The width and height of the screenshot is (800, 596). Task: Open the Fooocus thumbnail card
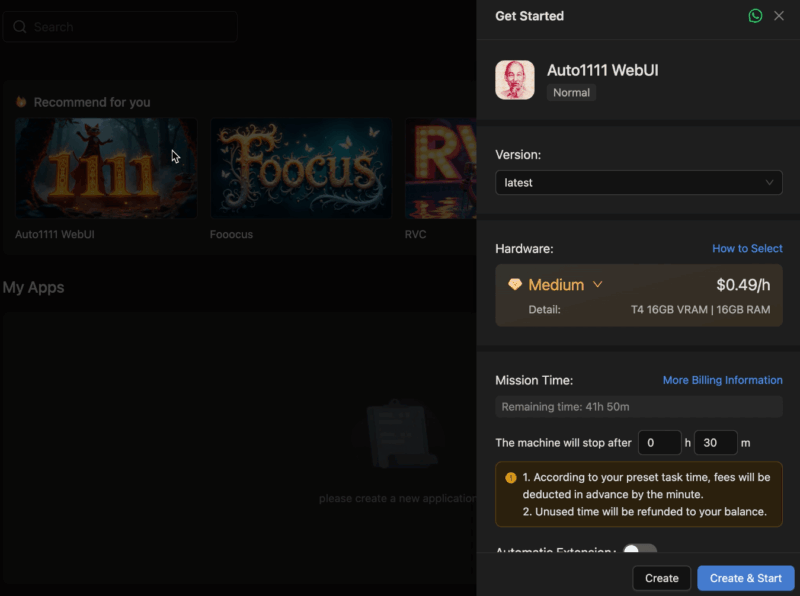pos(301,168)
